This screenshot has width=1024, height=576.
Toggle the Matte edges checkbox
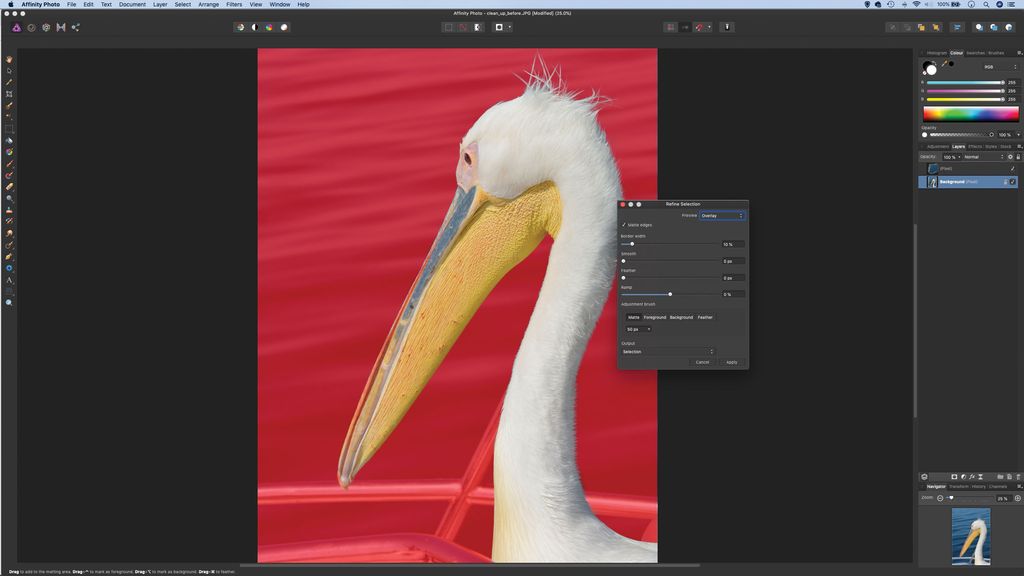tap(623, 225)
